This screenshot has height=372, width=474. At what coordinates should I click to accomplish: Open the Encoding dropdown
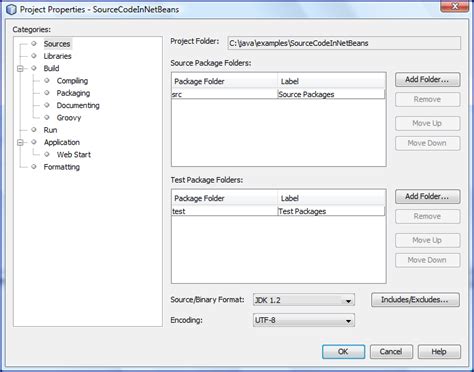pos(304,320)
